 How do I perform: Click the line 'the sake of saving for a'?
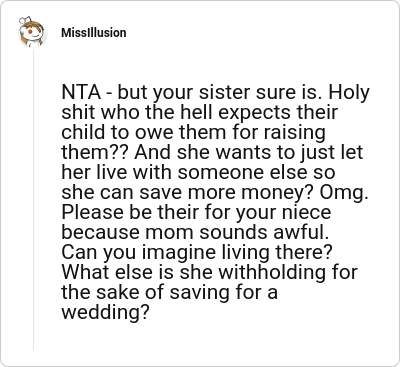169,293
